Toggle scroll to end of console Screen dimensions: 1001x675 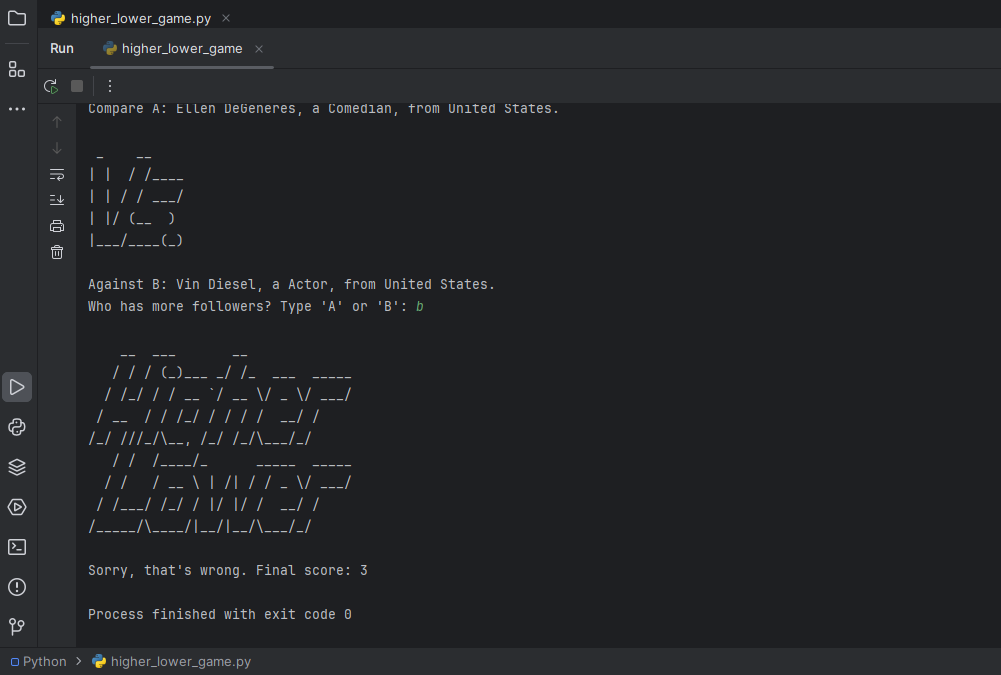pos(57,200)
